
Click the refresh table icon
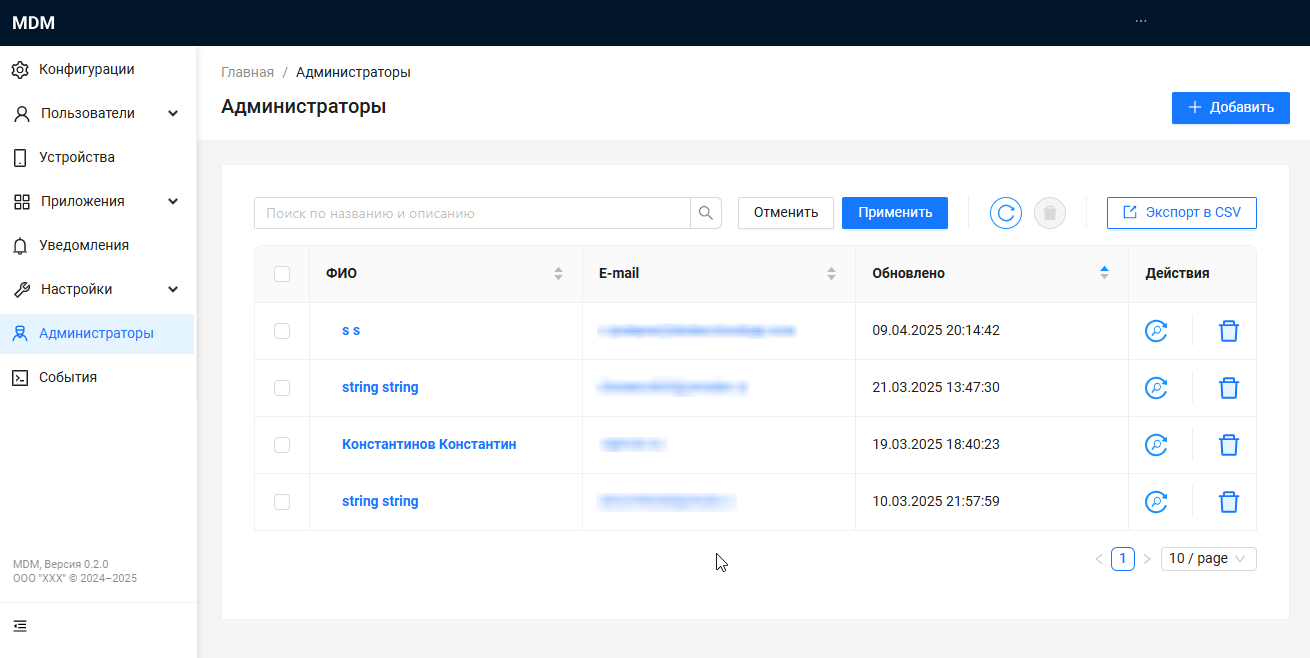[x=1005, y=213]
